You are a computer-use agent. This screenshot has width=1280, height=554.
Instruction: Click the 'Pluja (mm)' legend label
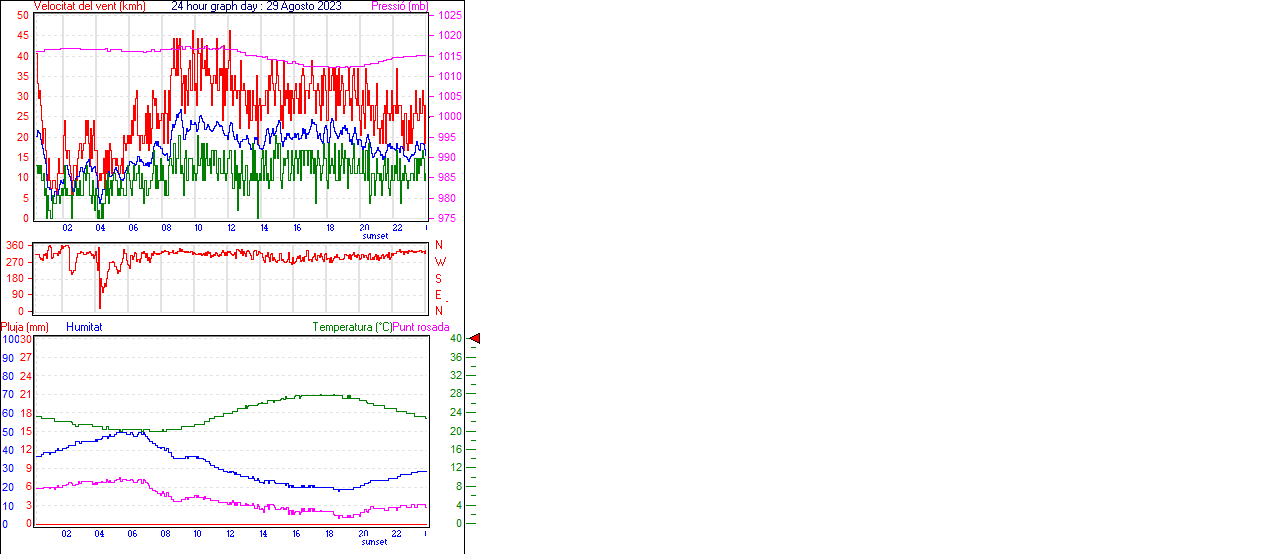[25, 327]
